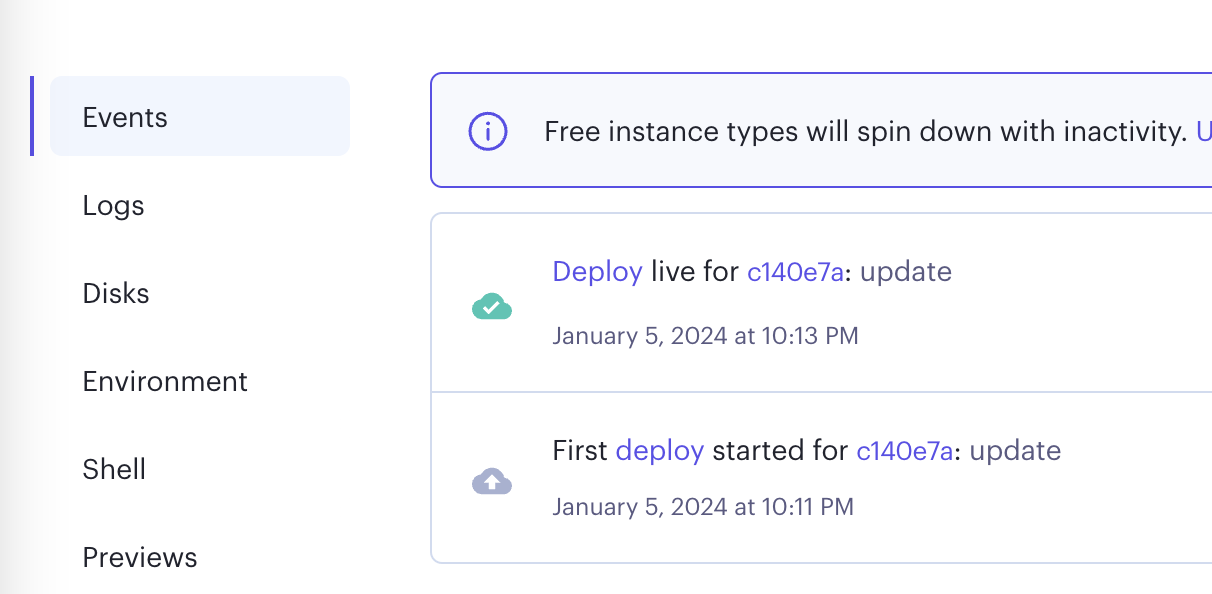
Task: Select Previews in the sidebar
Action: pyautogui.click(x=140, y=557)
